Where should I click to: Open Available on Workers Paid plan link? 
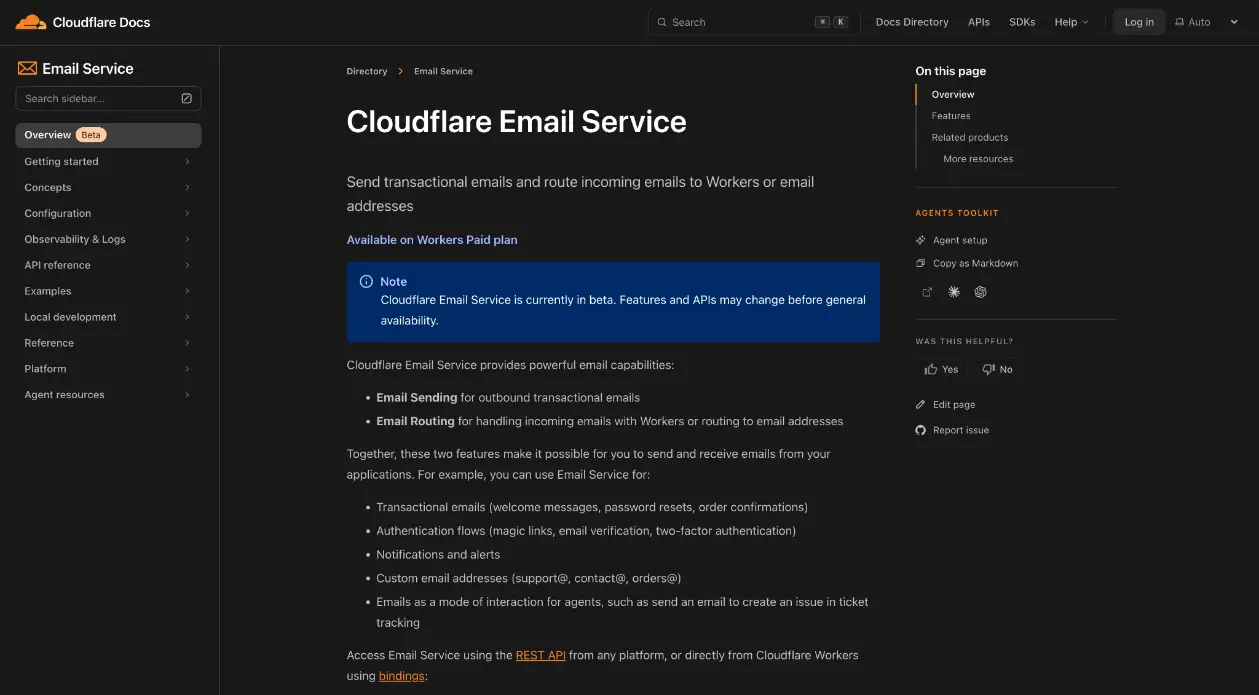coord(432,240)
